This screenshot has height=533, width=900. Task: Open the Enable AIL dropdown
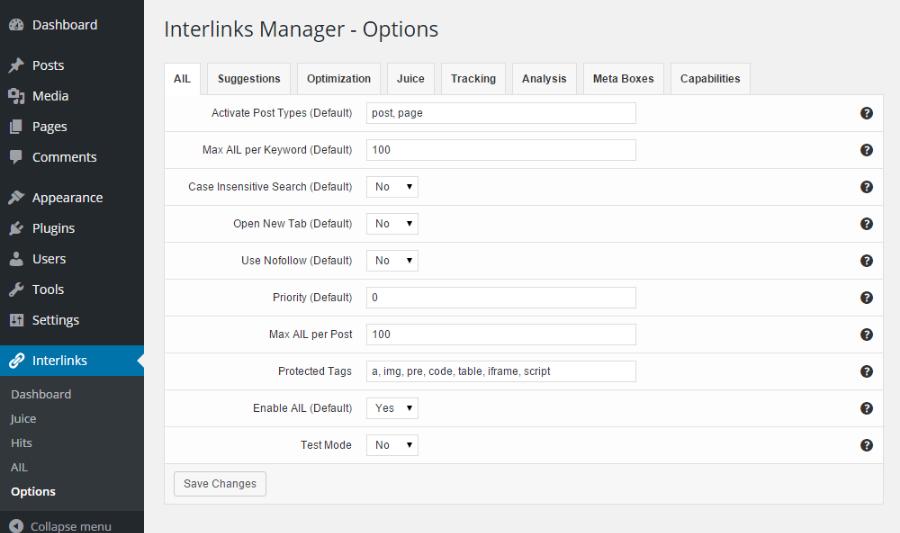click(392, 408)
